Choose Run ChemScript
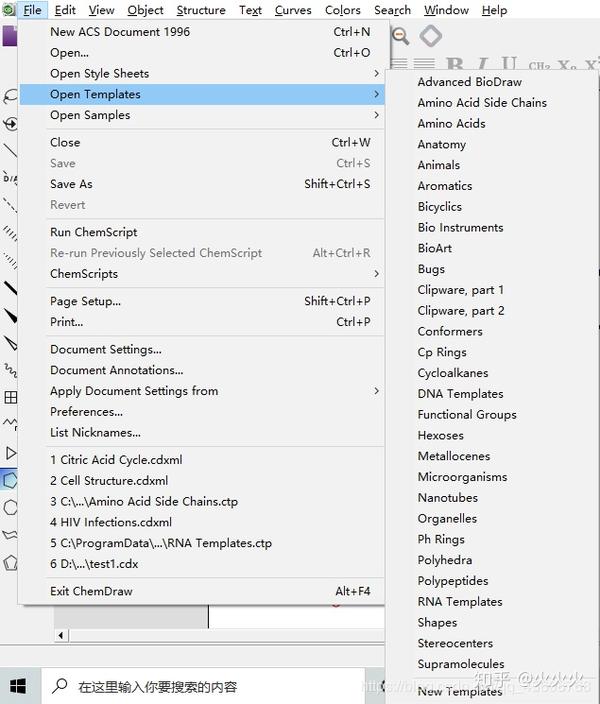The height and width of the screenshot is (704, 600). click(201, 232)
